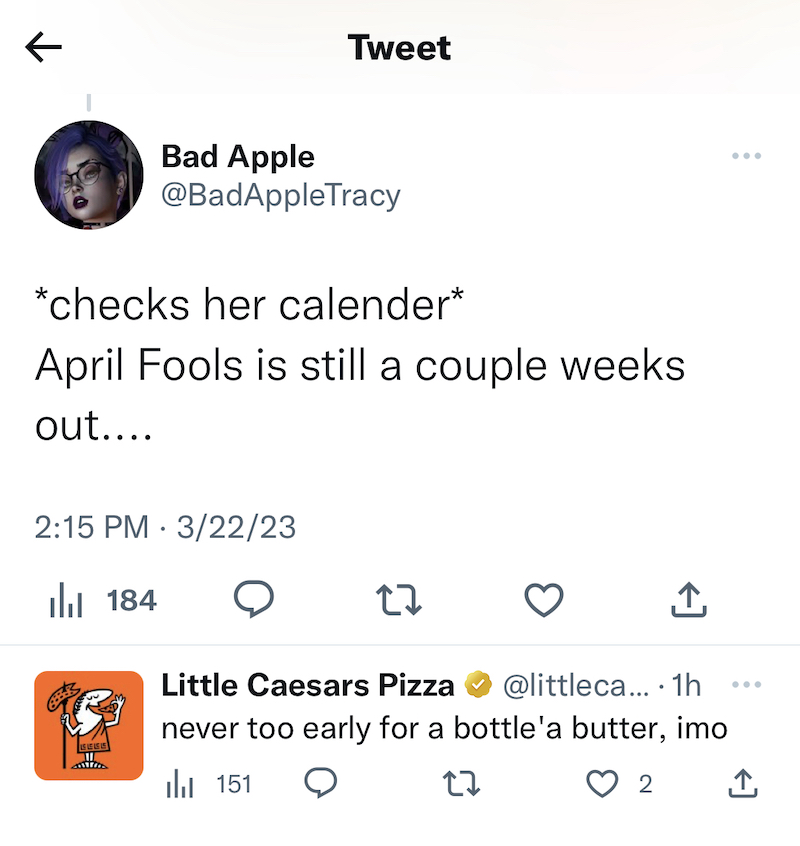Screen dimensions: 800x846
Task: Go back with the arrow icon
Action: click(x=44, y=48)
